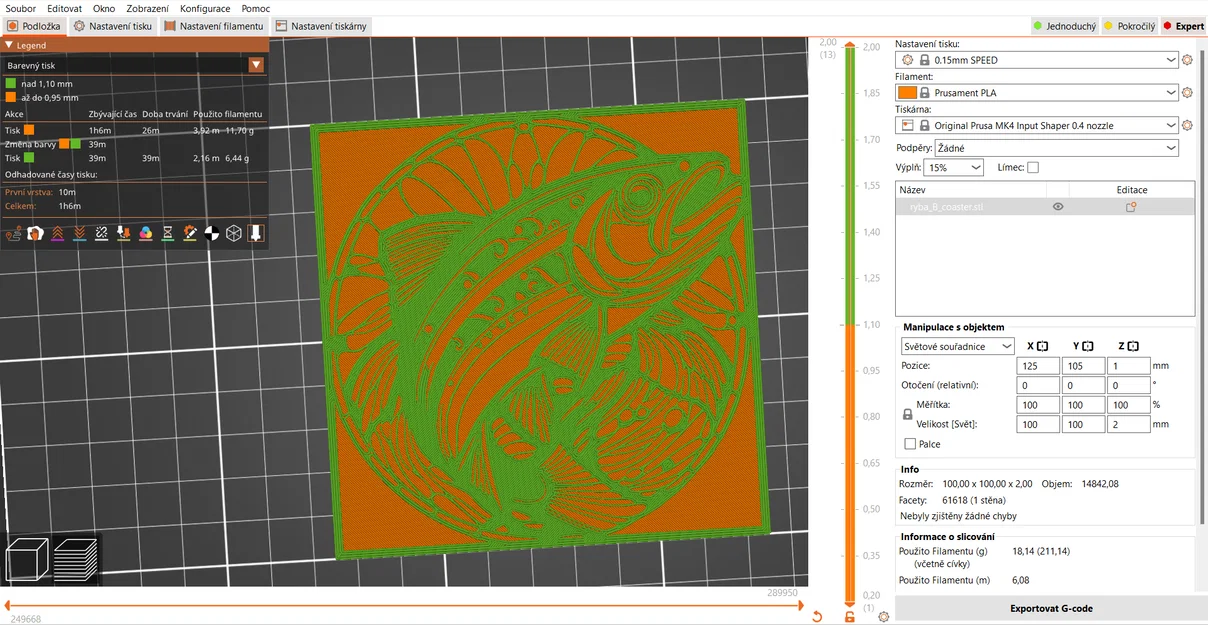Open the Světové souřadnice coordinates dropdown

957,346
